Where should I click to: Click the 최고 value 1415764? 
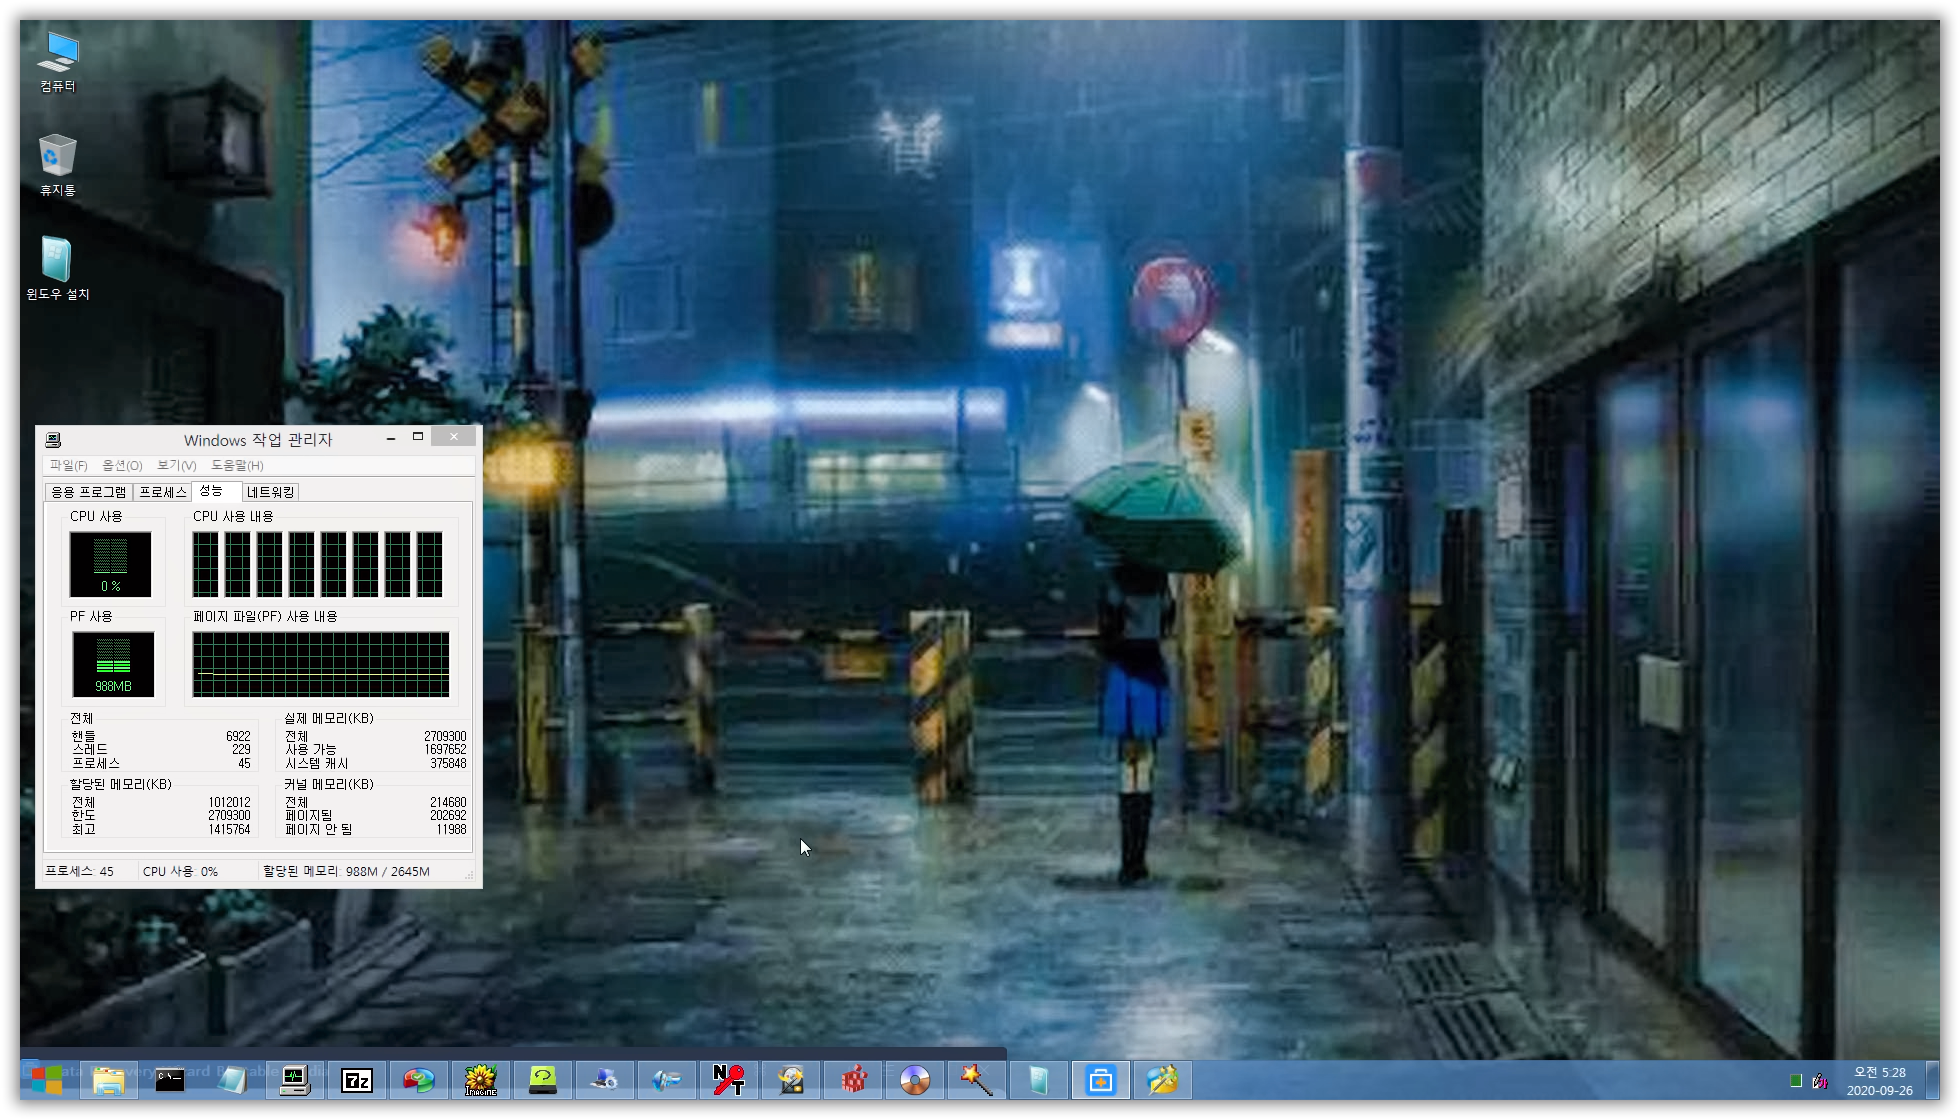tap(229, 829)
